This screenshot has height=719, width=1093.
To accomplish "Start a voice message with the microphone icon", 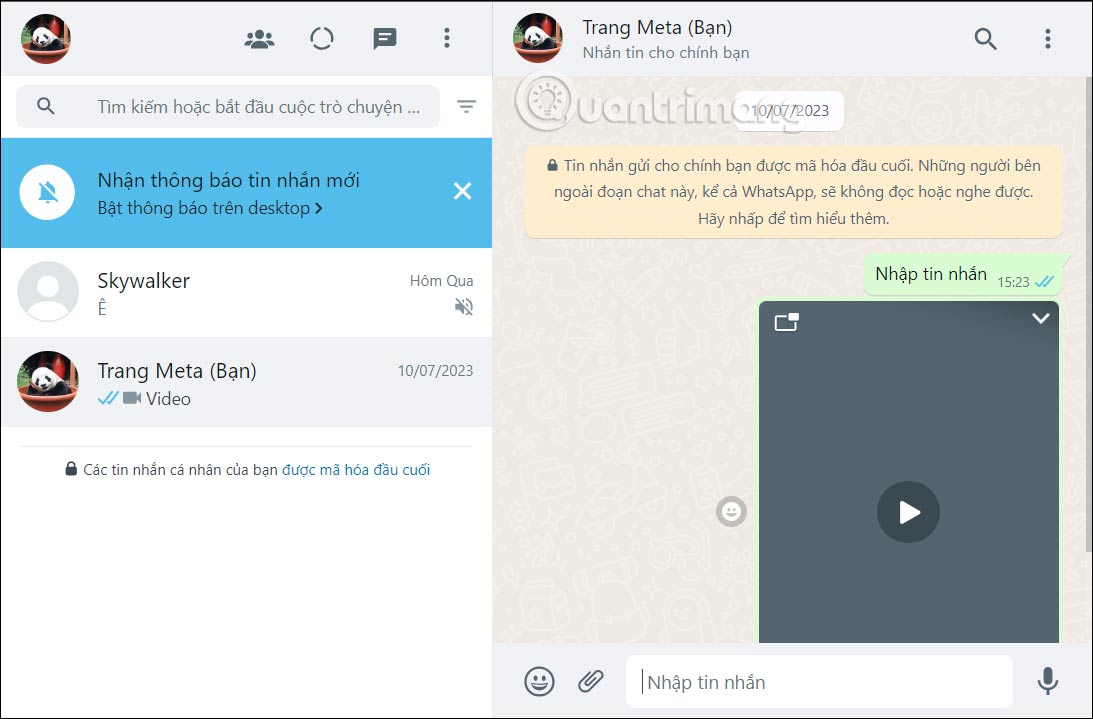I will click(x=1047, y=681).
